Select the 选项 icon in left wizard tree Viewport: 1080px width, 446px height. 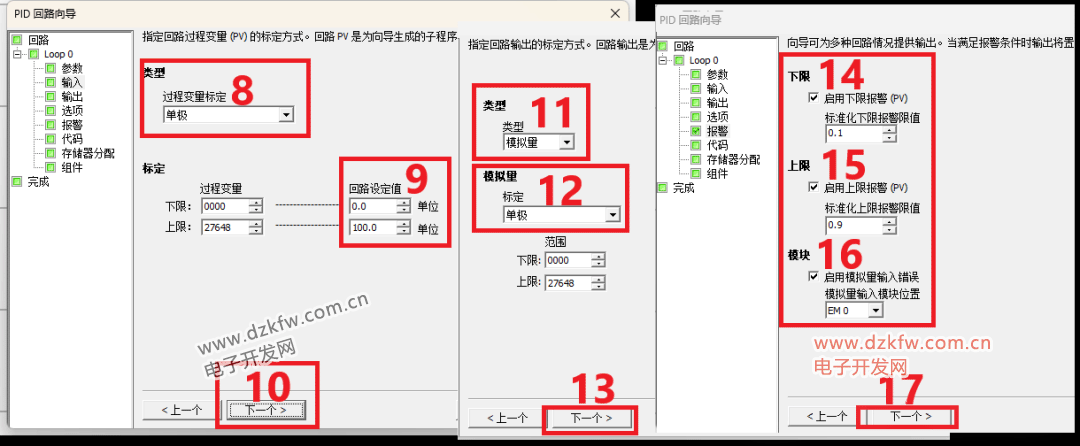click(x=50, y=110)
